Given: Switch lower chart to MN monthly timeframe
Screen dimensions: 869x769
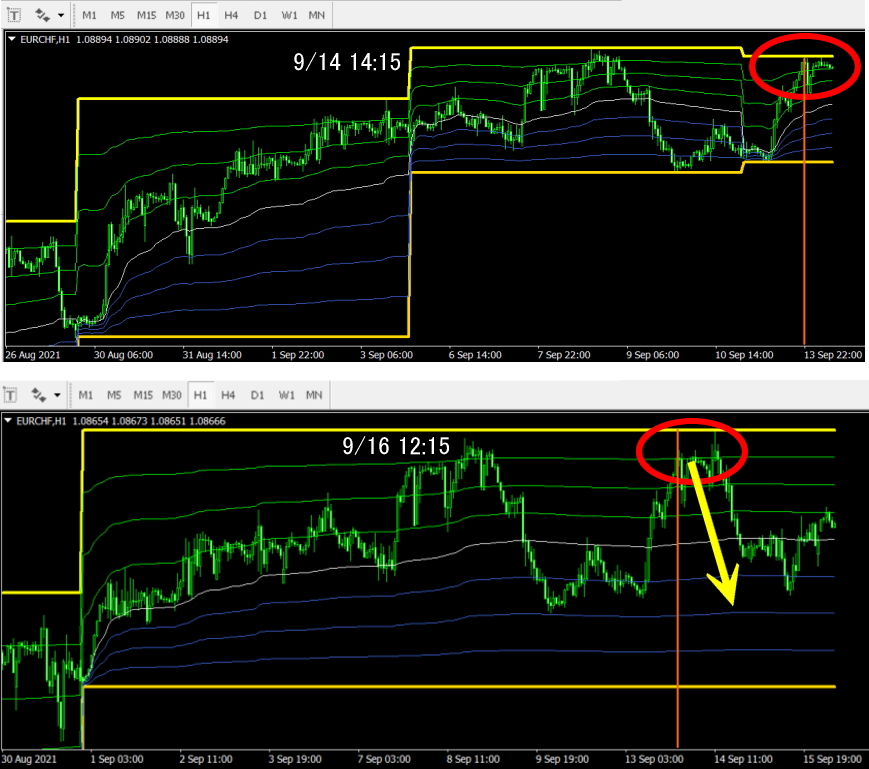Looking at the screenshot, I should pyautogui.click(x=314, y=395).
